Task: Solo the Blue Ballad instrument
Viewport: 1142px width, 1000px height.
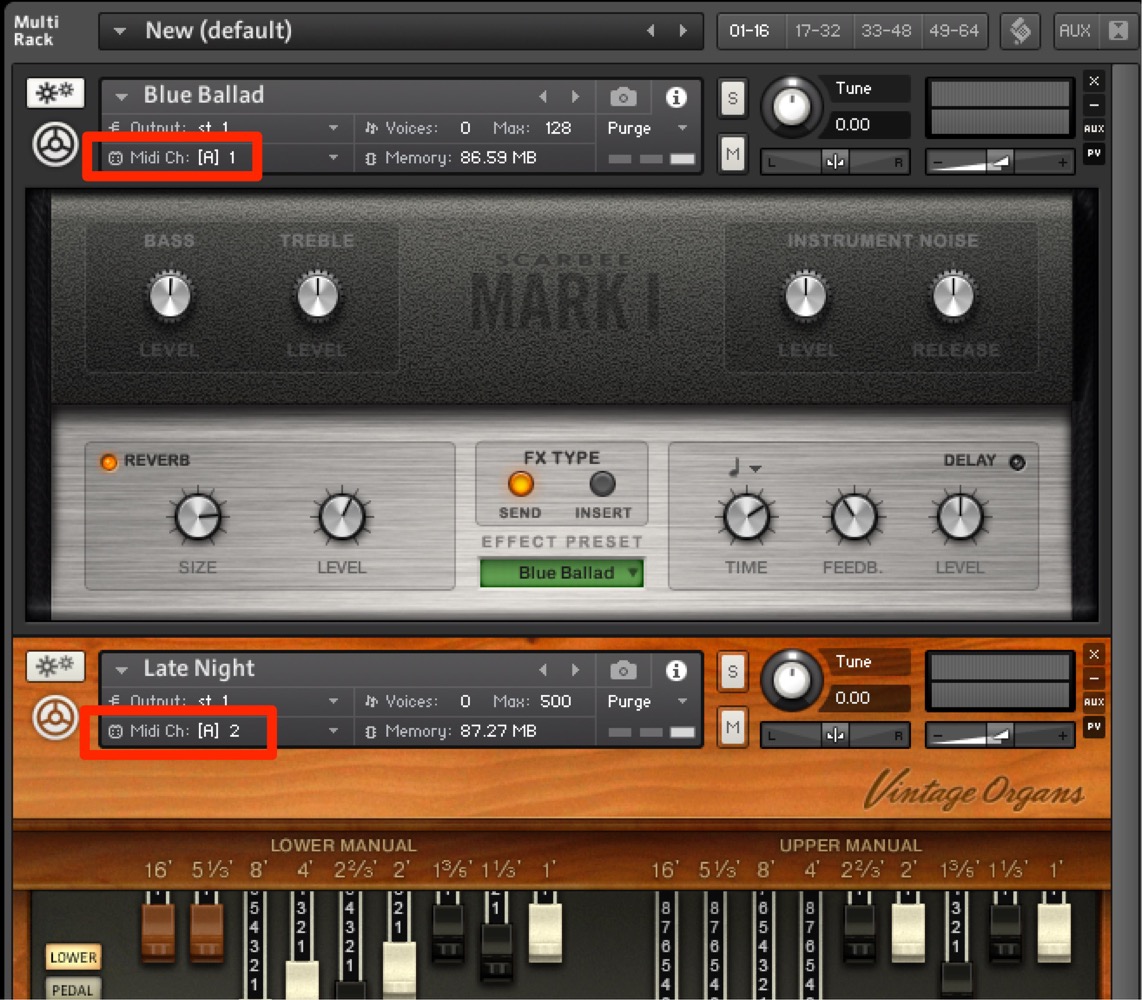Action: 733,98
